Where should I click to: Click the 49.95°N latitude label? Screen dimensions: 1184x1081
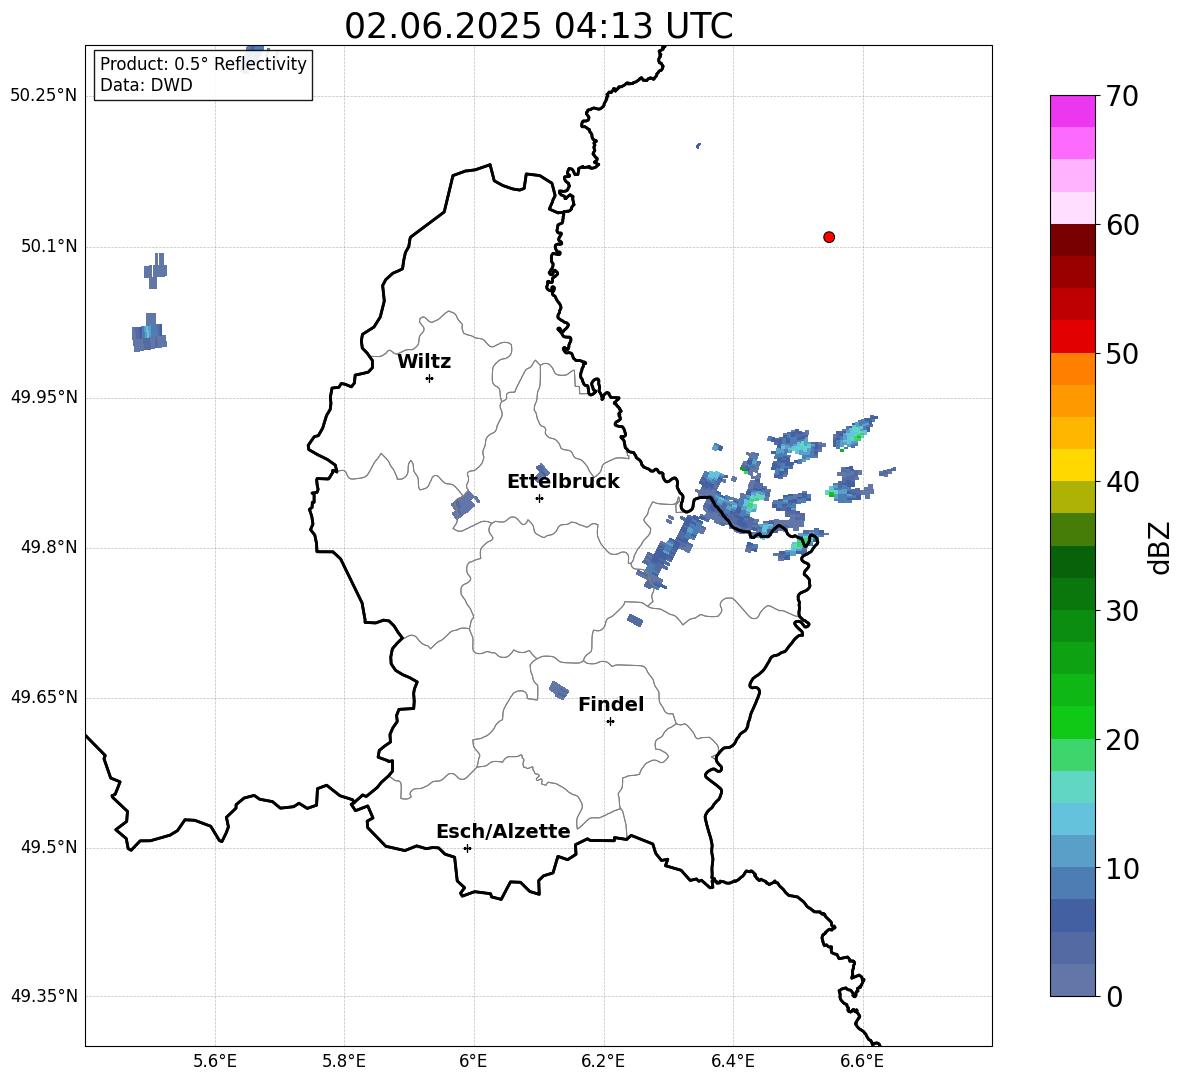click(x=44, y=397)
